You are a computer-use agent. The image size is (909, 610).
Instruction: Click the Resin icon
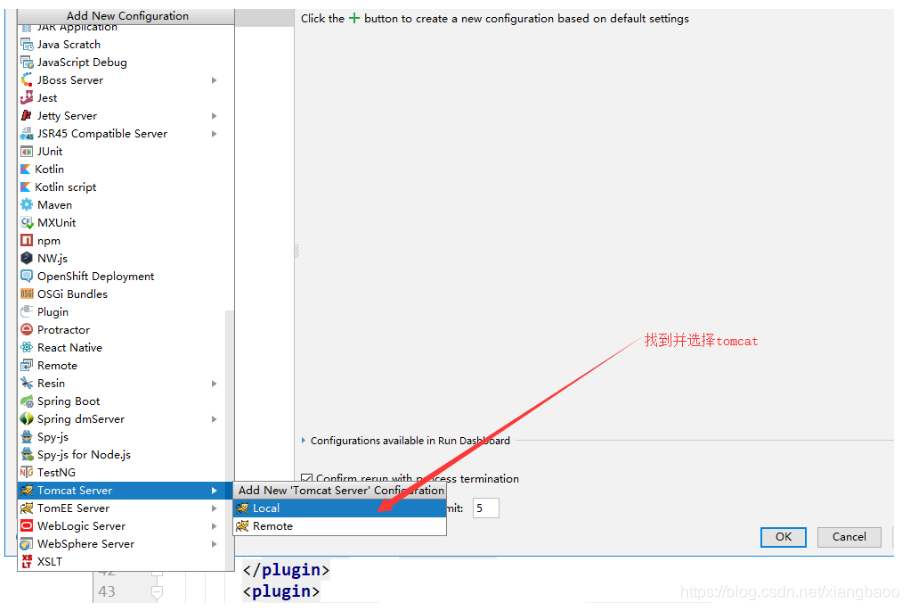[x=27, y=384]
